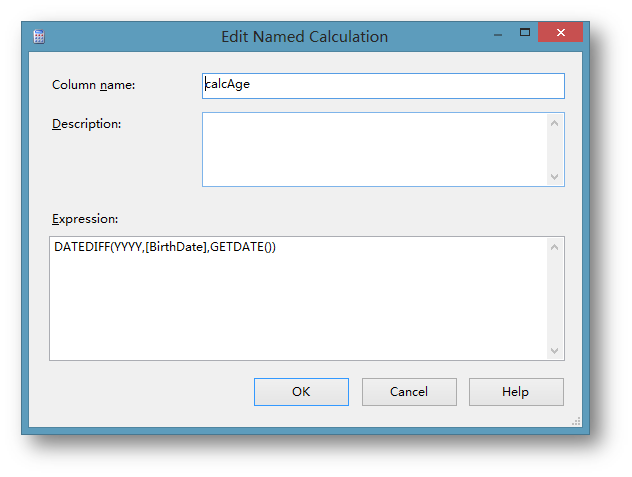Click Description scrollbar down arrow

pos(555,177)
